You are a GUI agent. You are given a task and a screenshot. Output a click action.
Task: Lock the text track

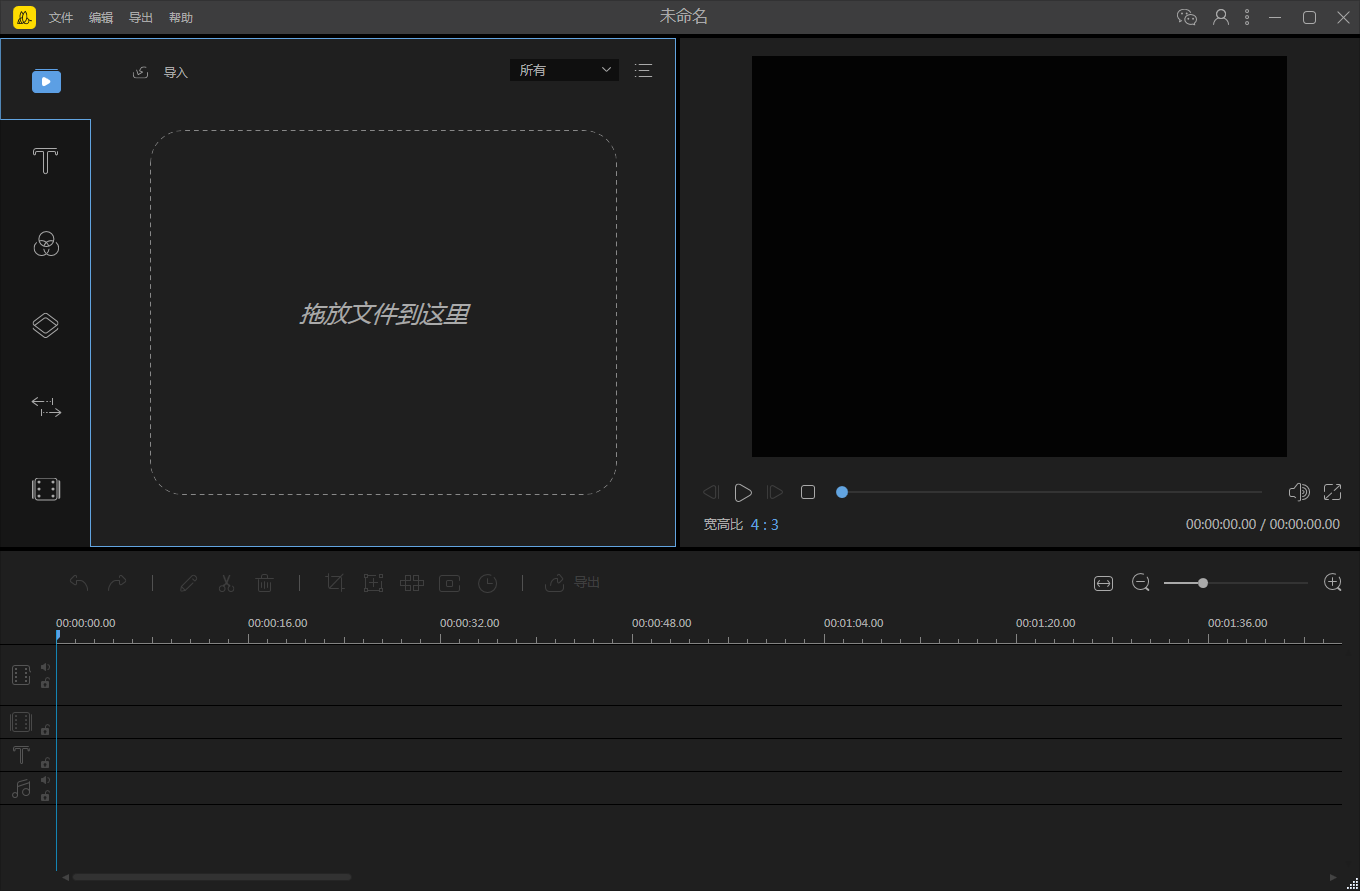pyautogui.click(x=45, y=763)
